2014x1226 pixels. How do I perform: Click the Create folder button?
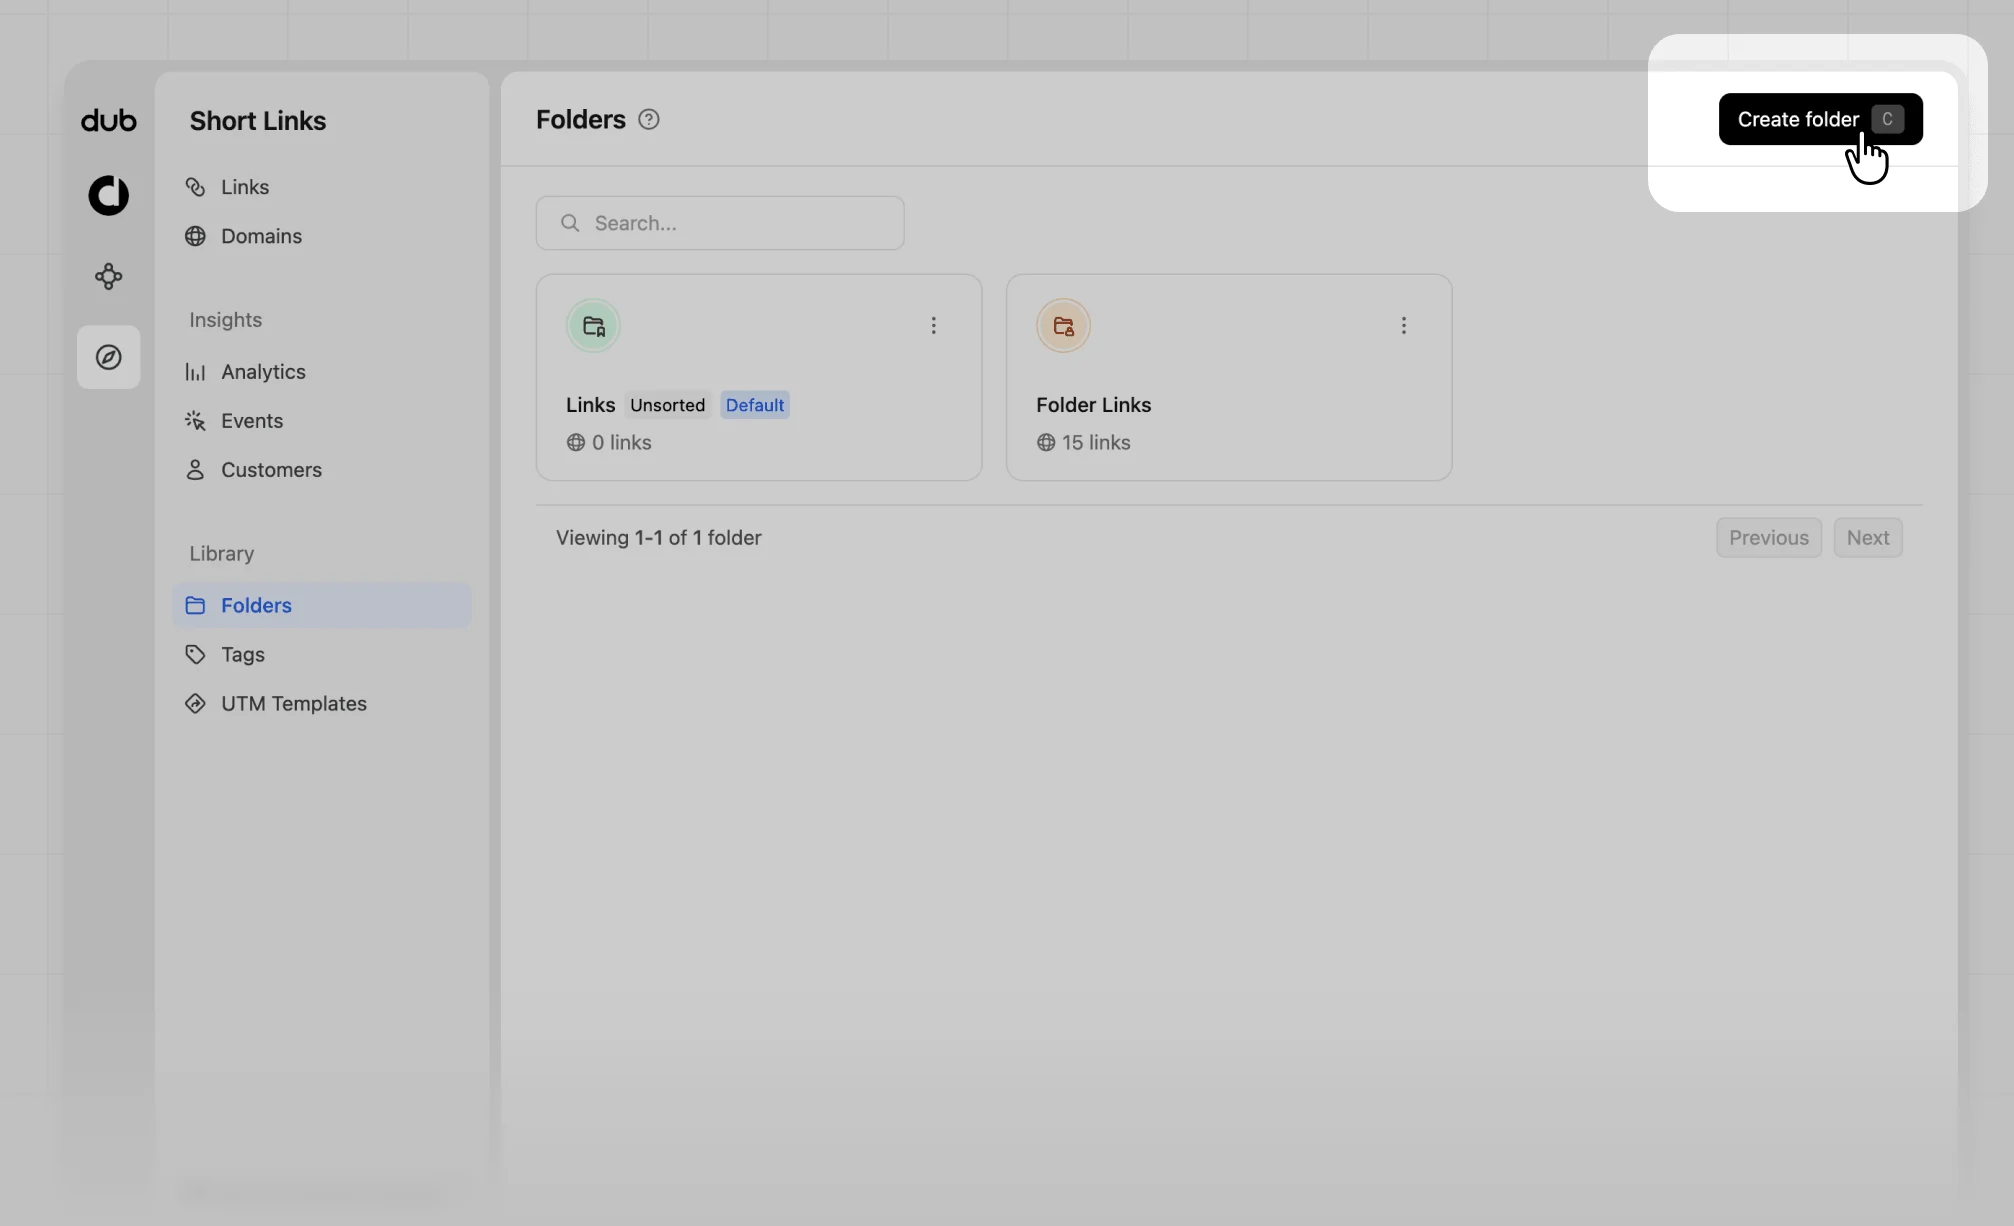(1820, 119)
